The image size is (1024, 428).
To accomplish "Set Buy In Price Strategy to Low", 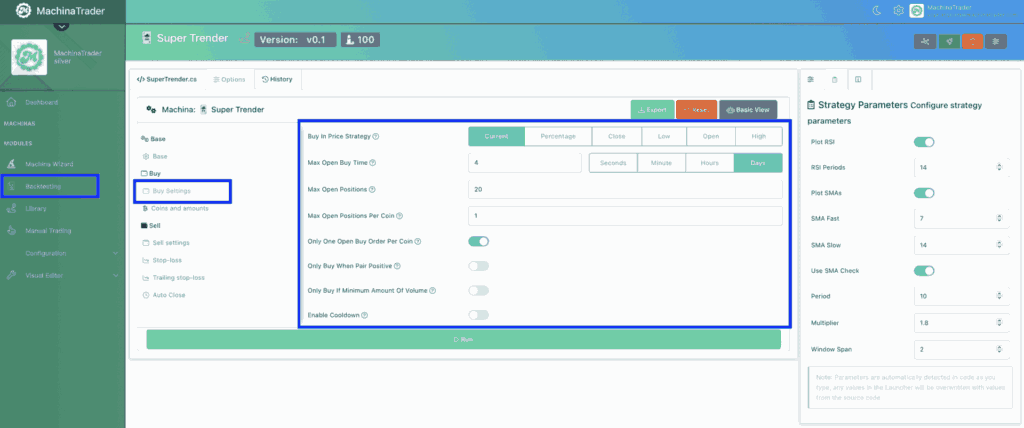I will point(664,136).
